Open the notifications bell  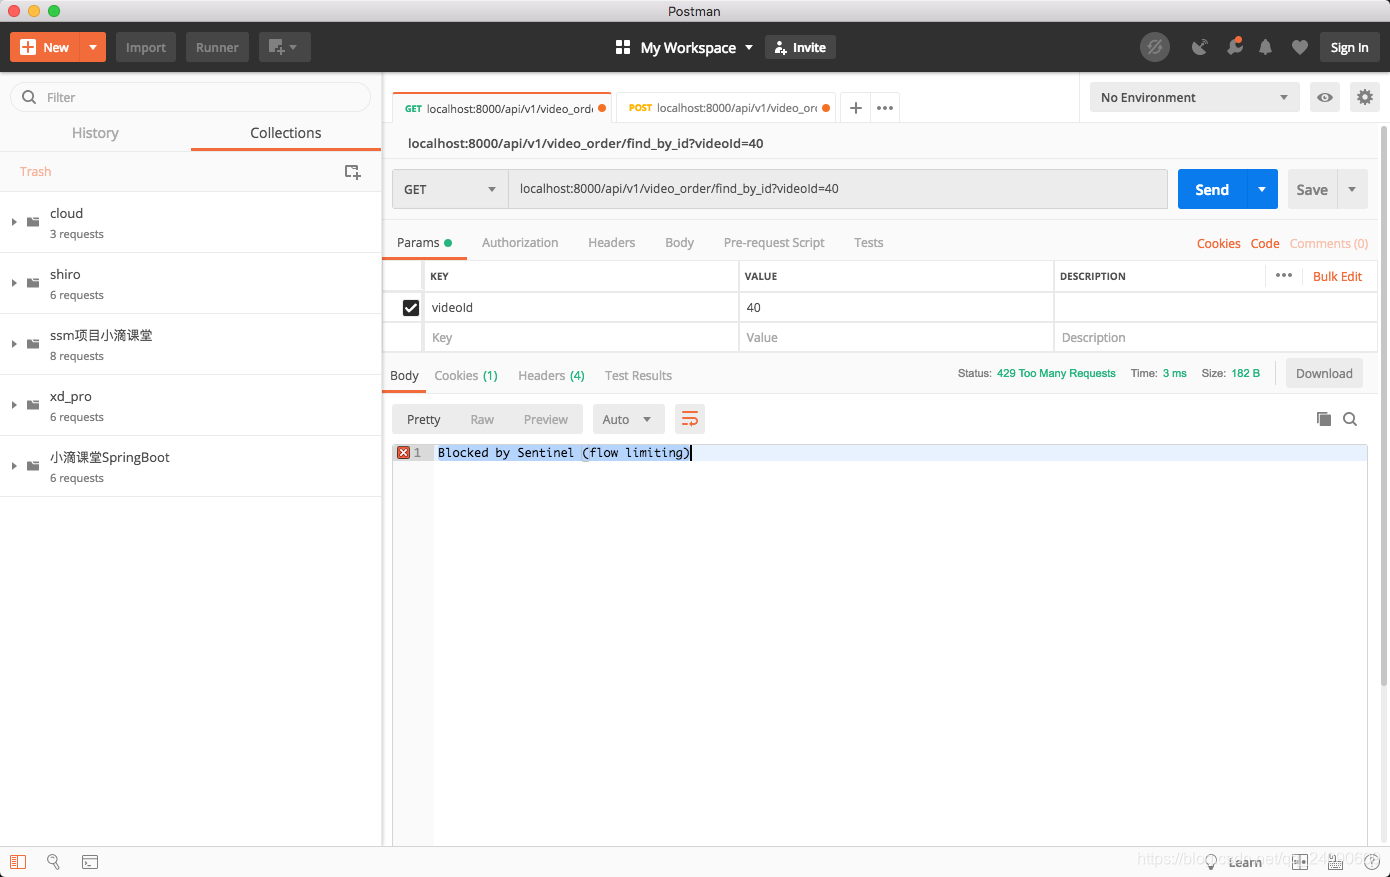pos(1265,47)
